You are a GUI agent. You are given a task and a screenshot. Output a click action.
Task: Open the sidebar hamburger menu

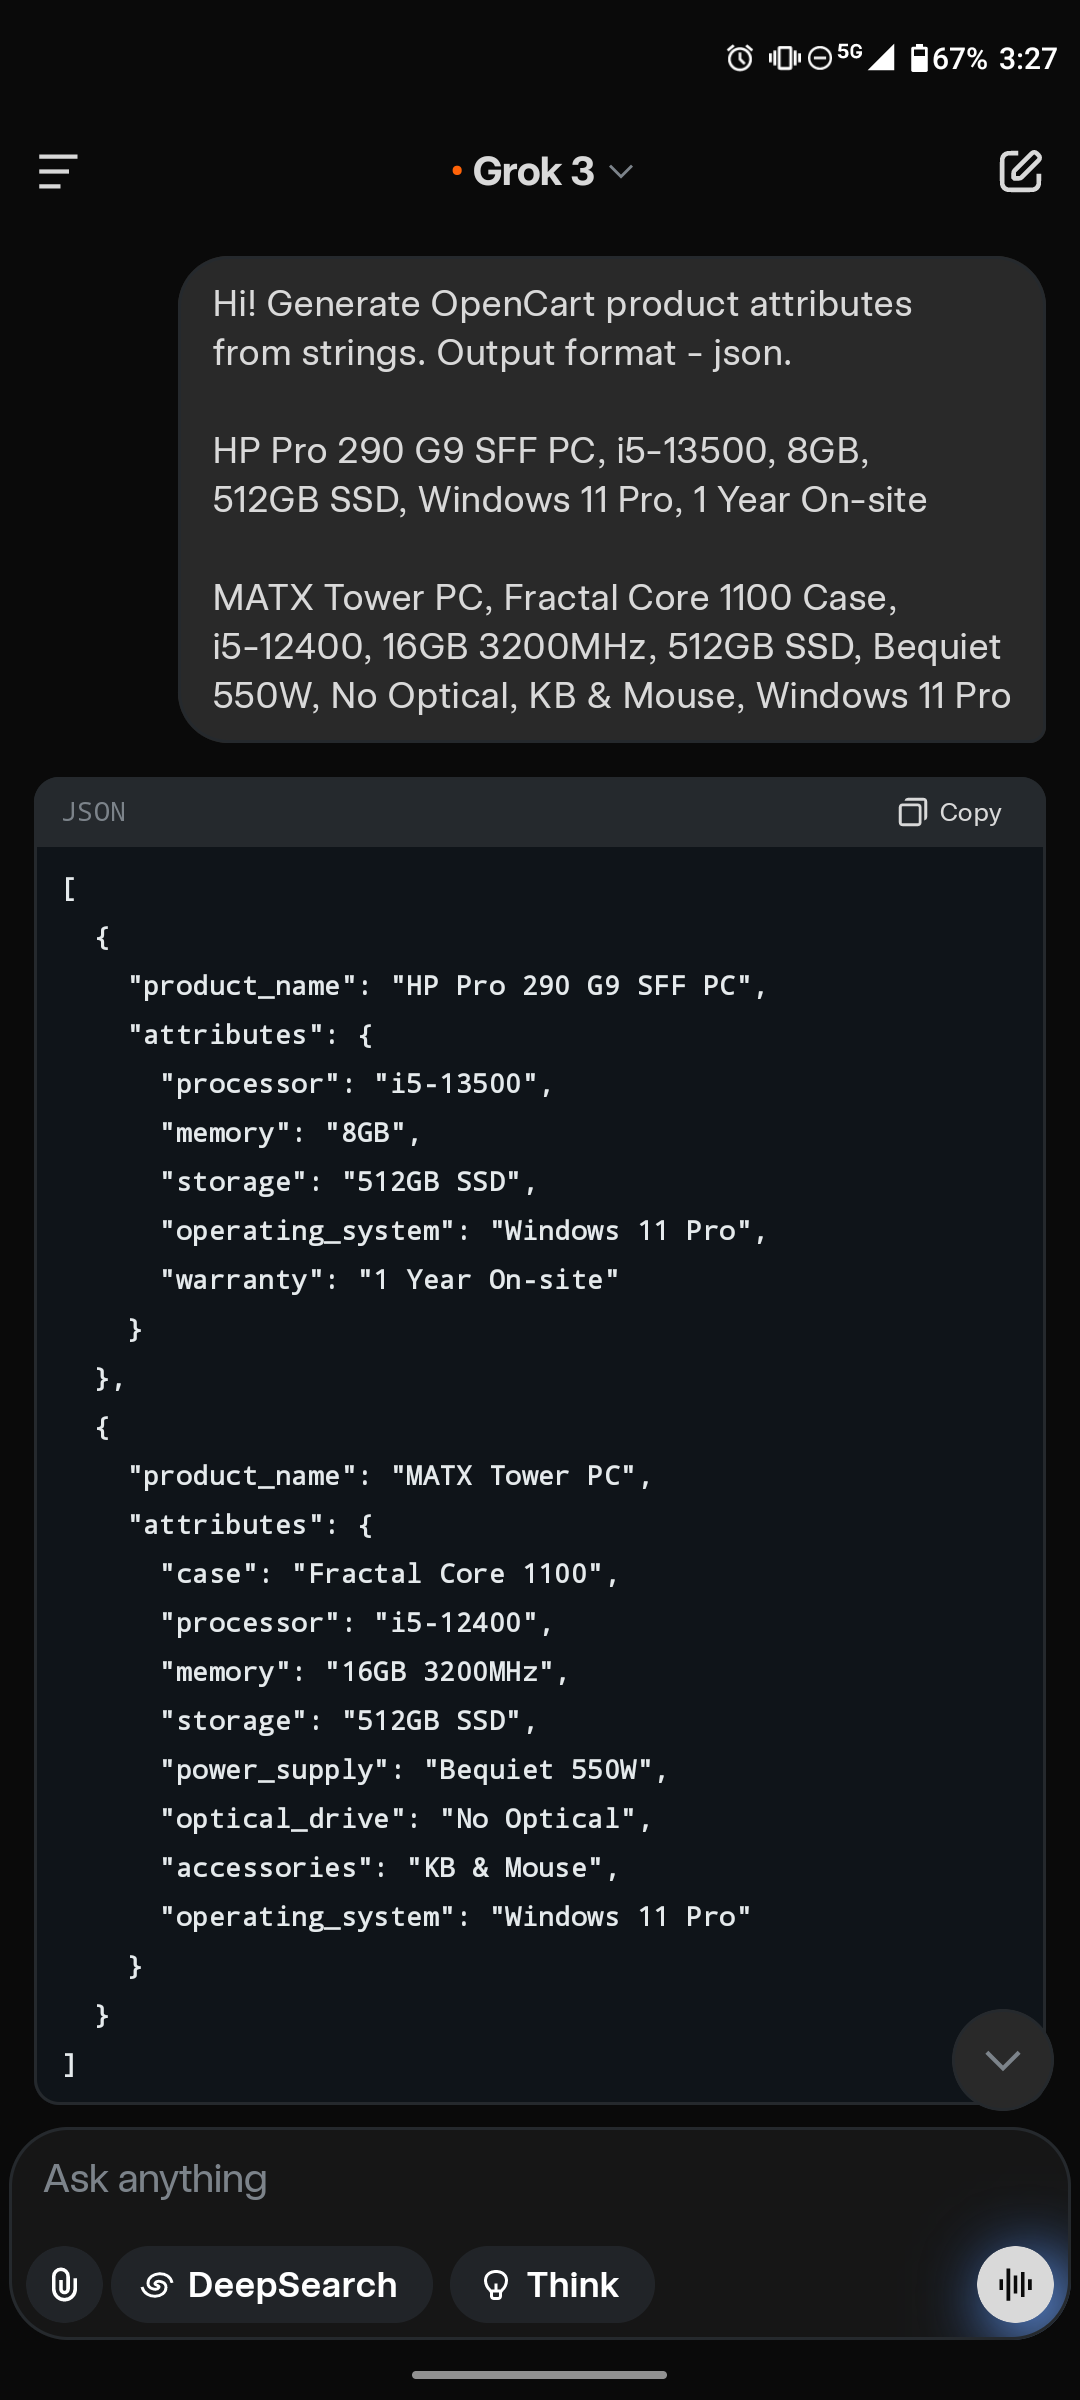tap(58, 172)
